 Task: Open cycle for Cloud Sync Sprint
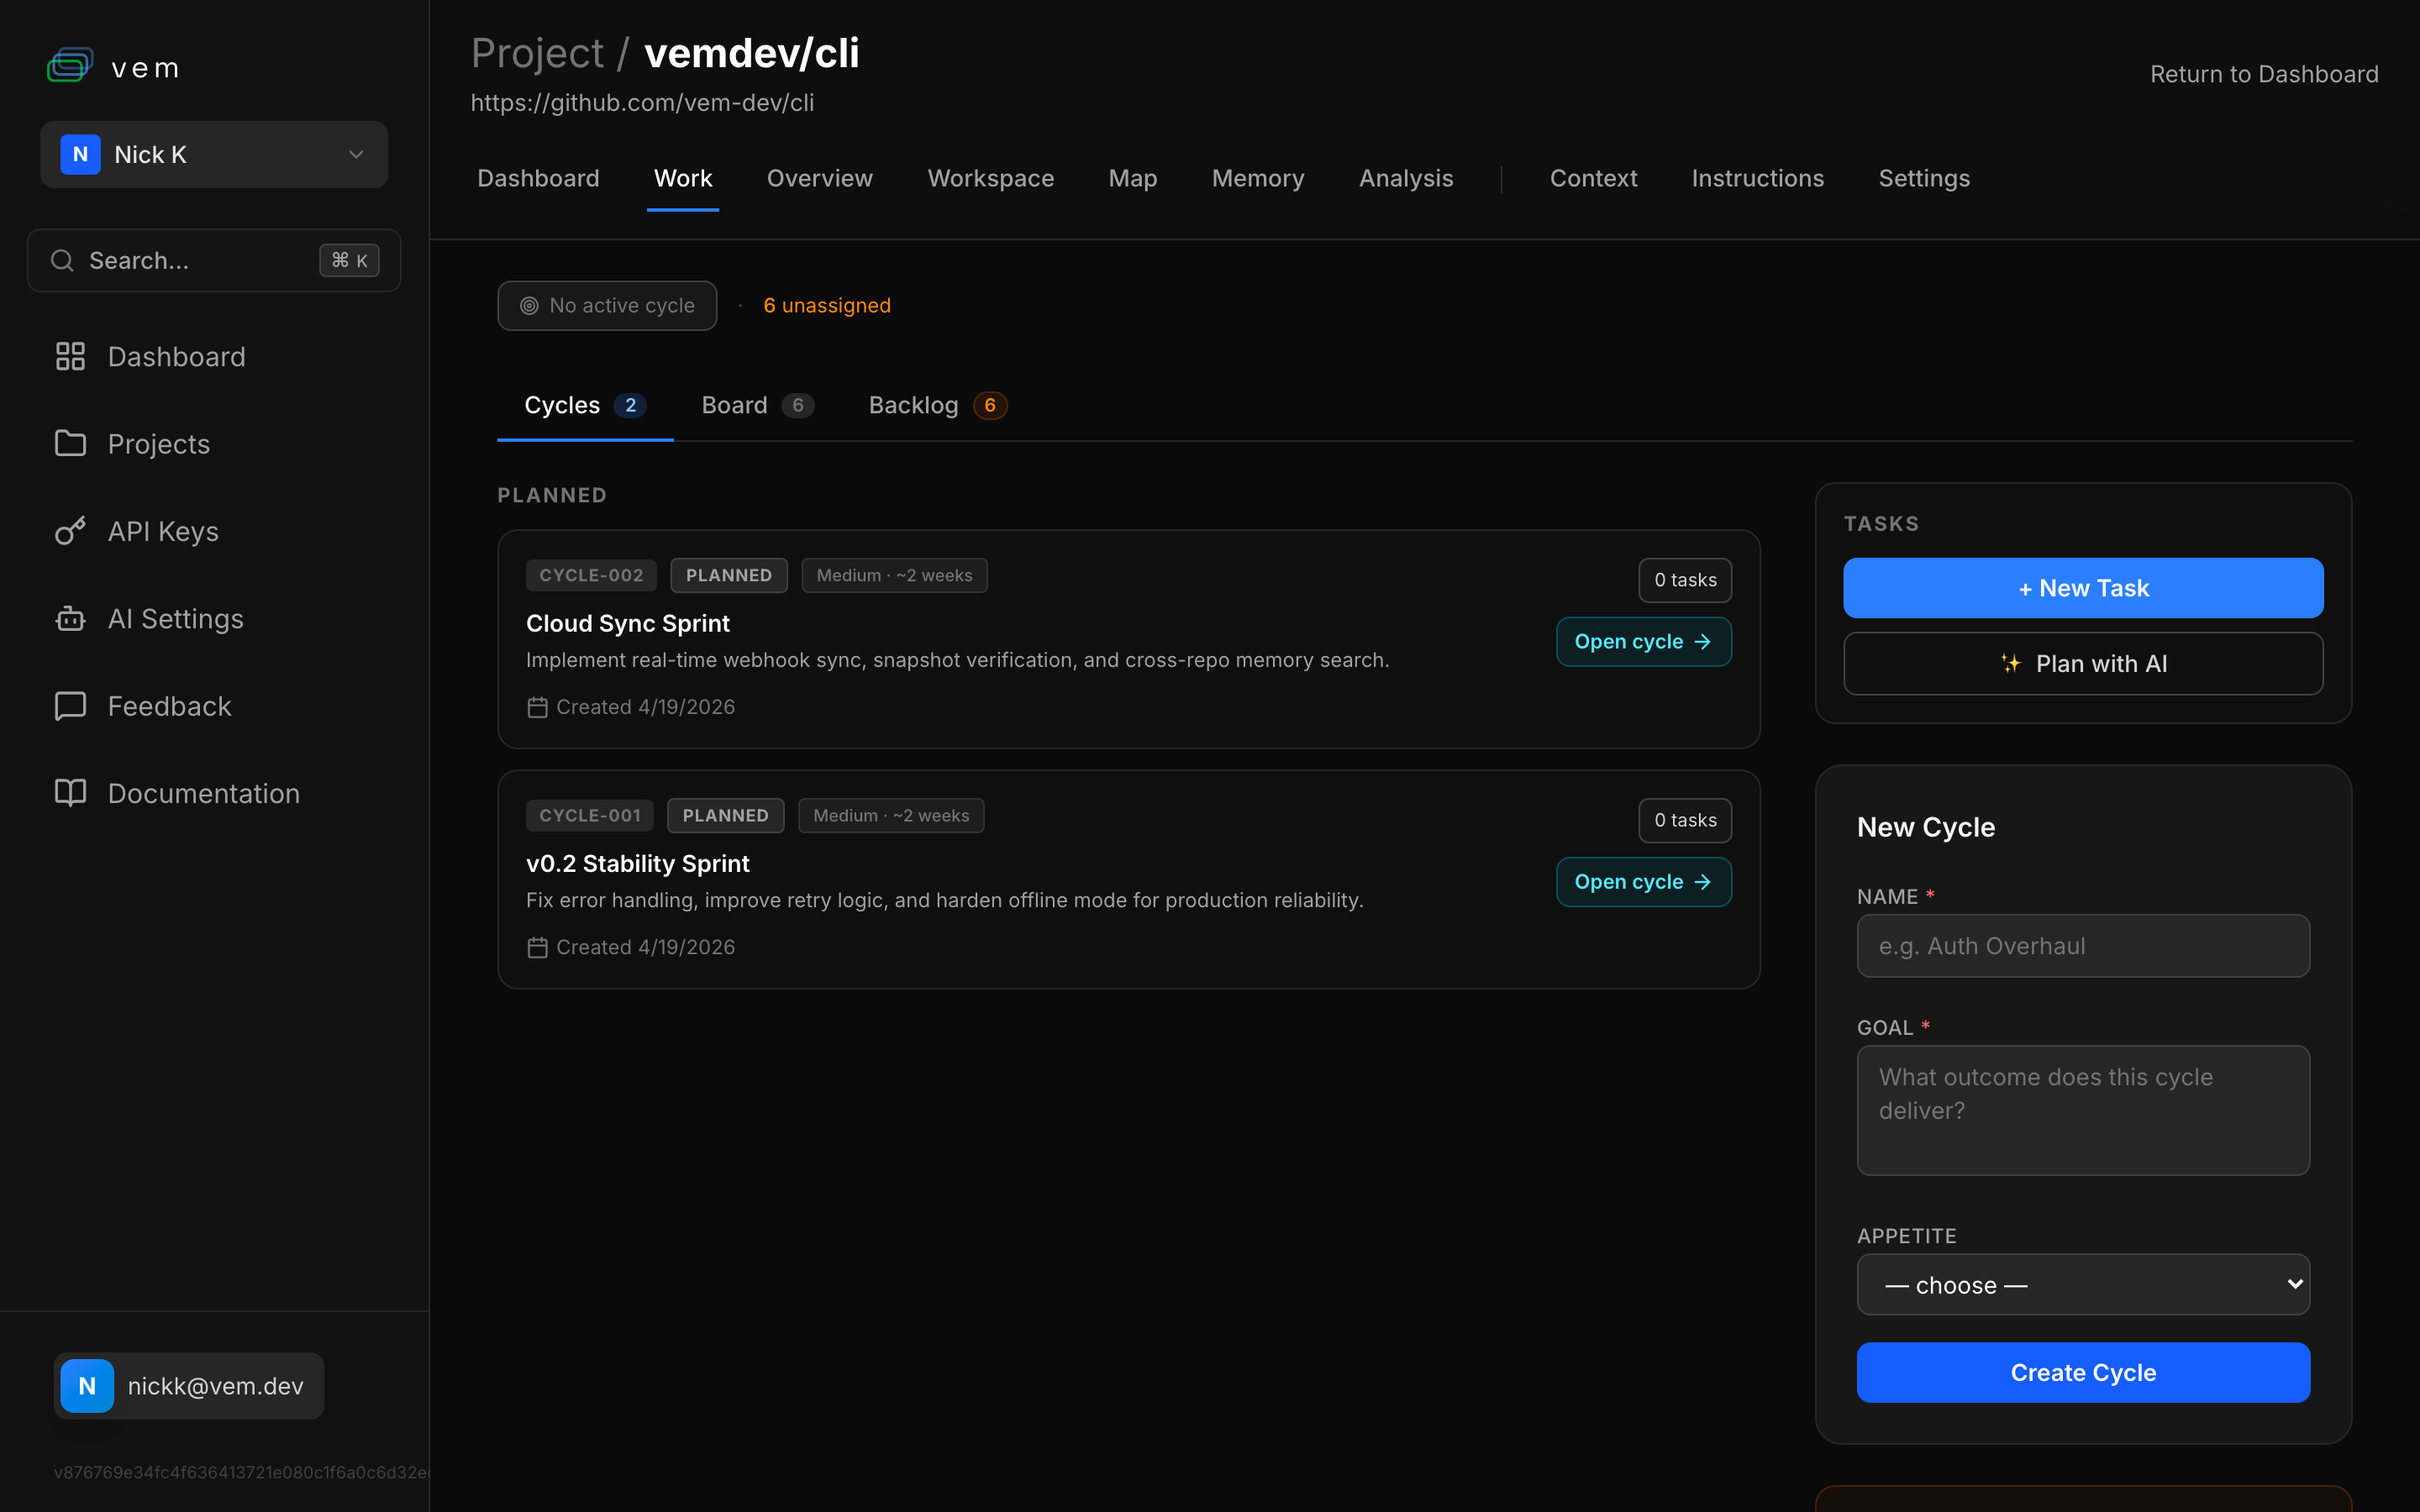[1643, 642]
